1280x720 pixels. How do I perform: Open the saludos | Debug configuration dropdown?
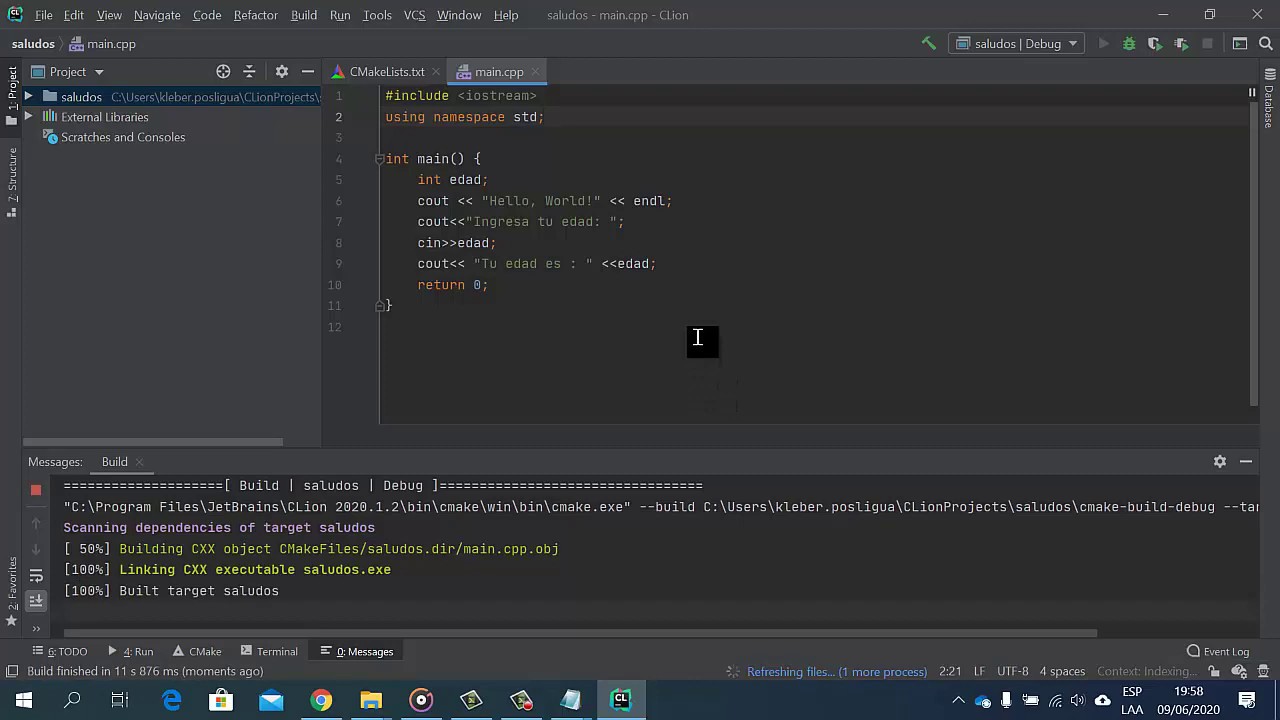(1018, 44)
